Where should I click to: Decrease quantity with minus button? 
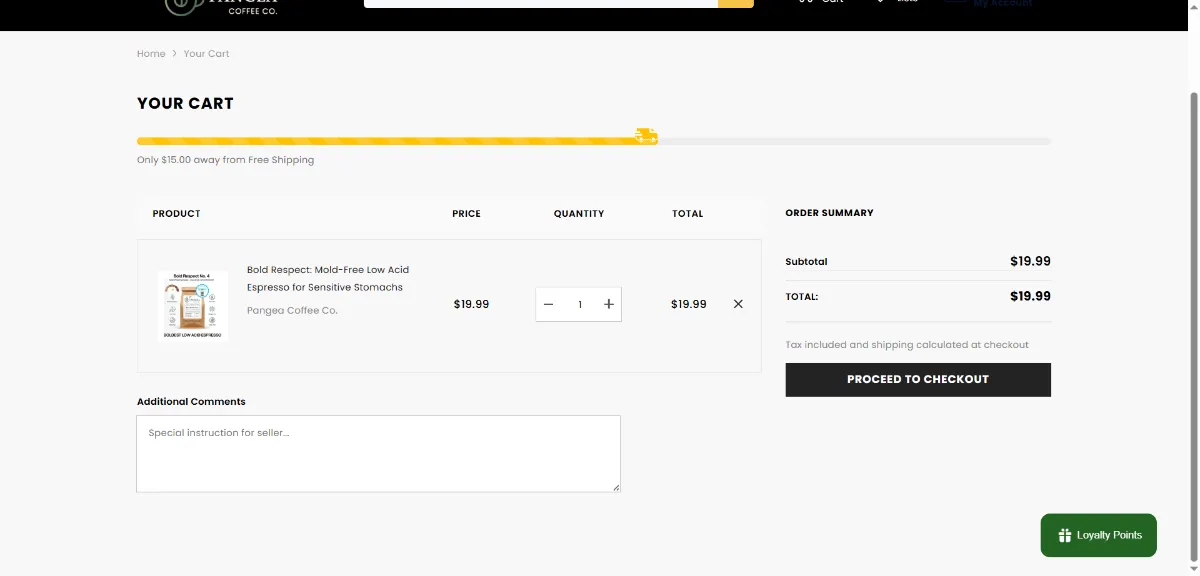click(548, 304)
